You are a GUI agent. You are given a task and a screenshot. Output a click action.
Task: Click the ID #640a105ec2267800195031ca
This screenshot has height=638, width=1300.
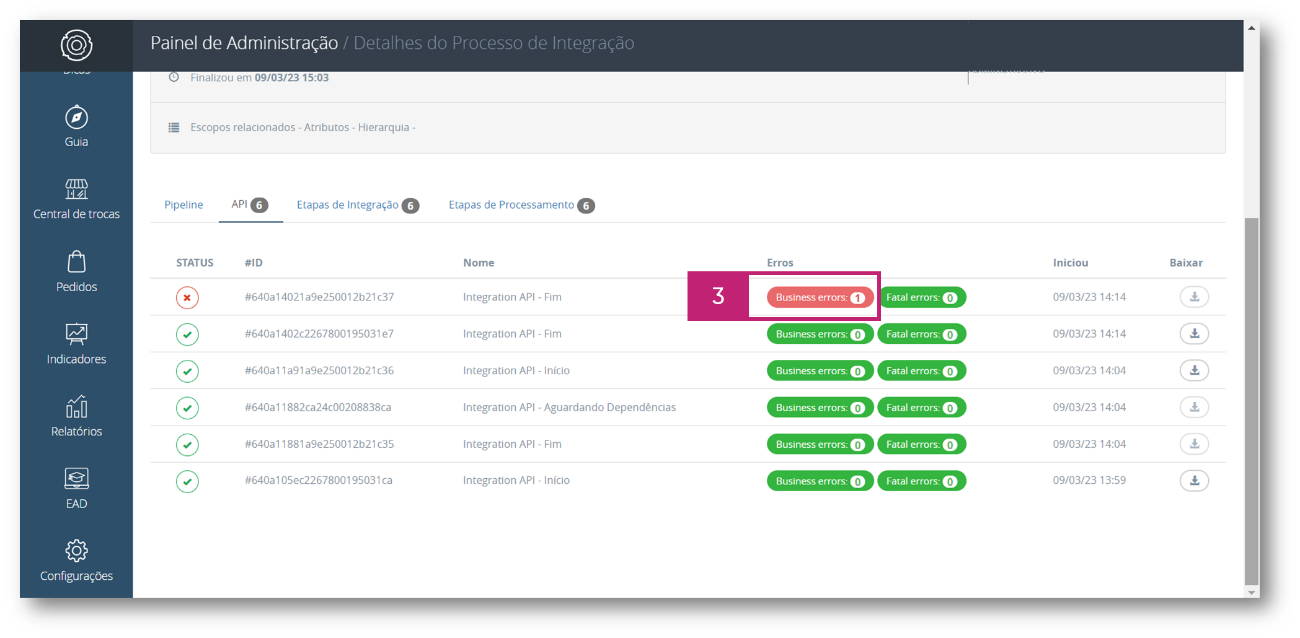coord(319,481)
